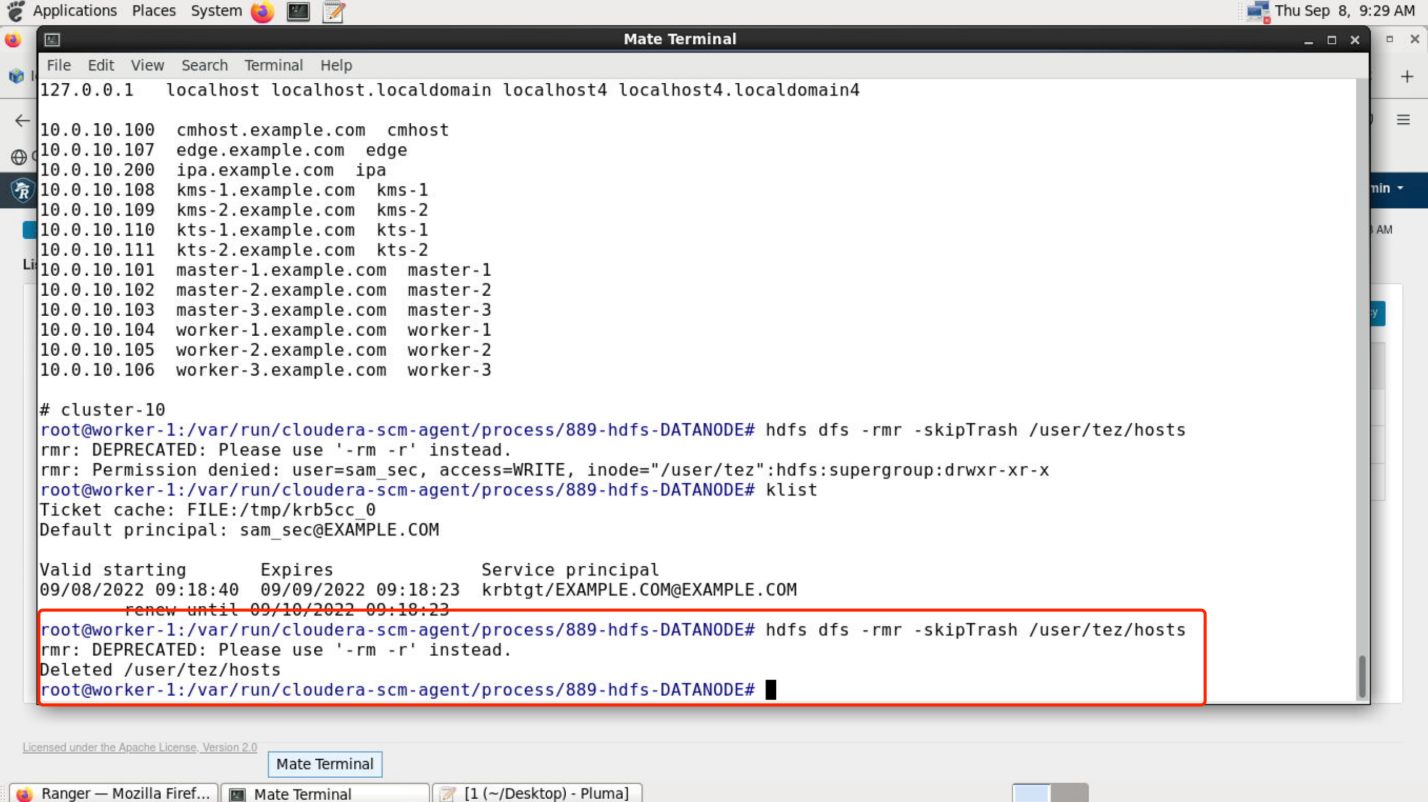Click the 'klist' command text

click(791, 490)
